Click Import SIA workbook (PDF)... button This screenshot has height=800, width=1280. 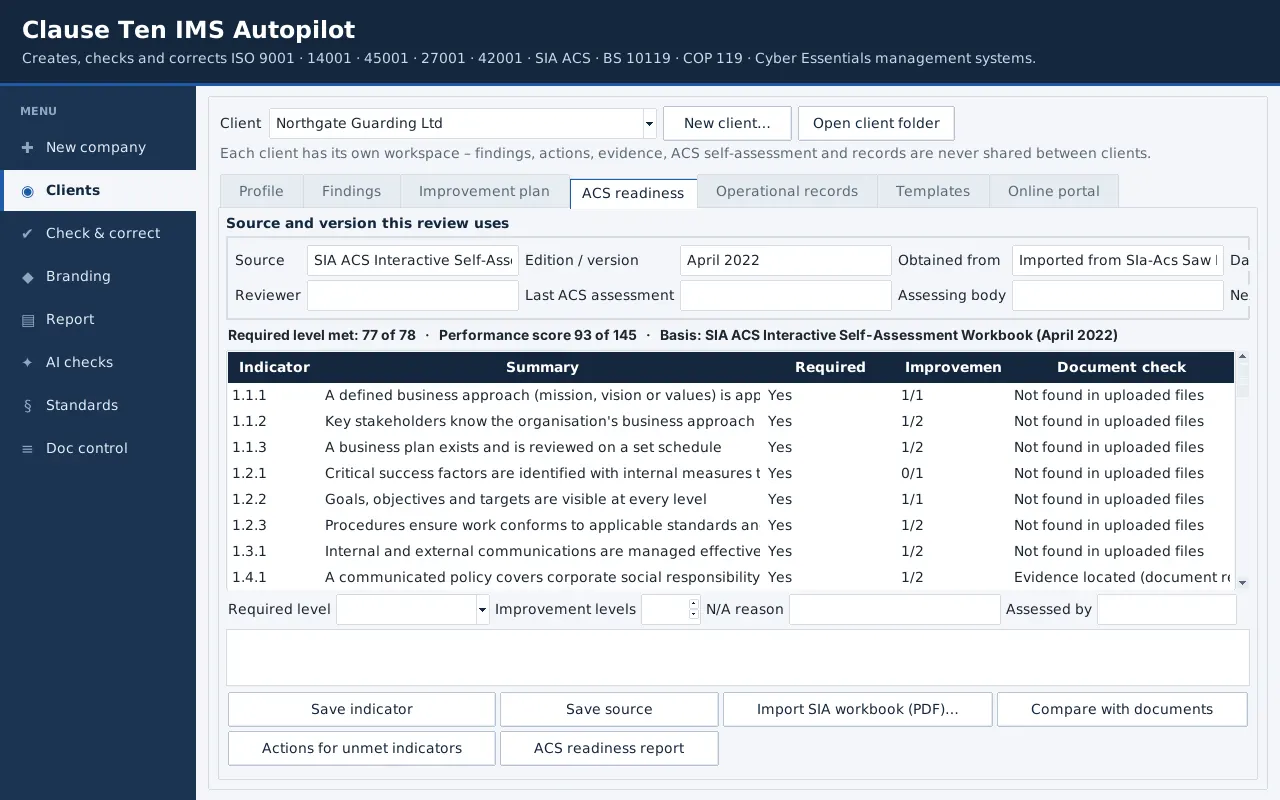tap(858, 709)
